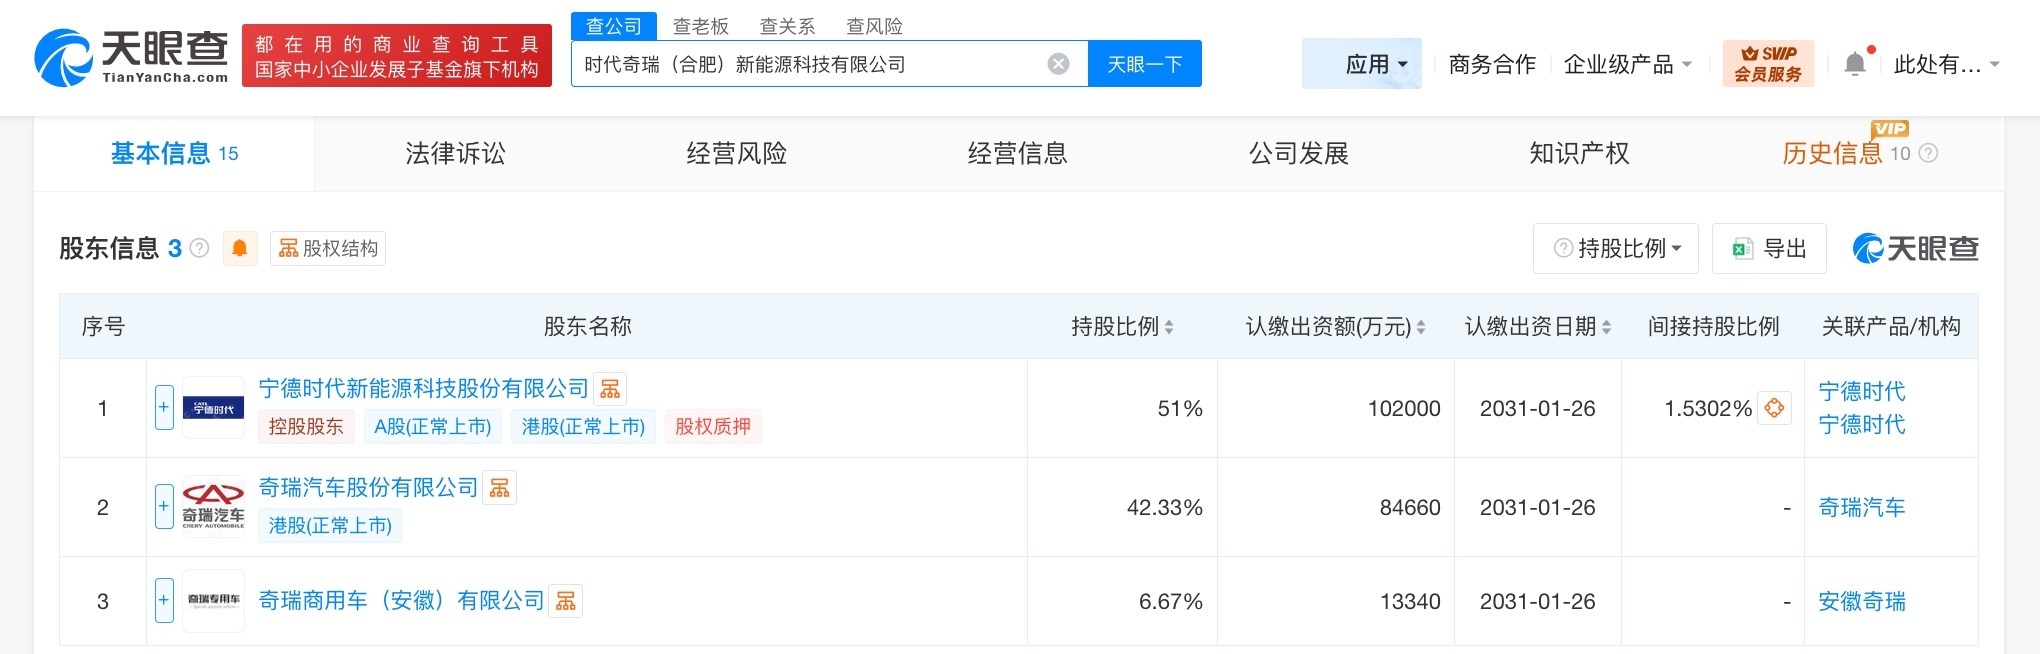Click the CATL 宁德时代 company logo thumbnail
This screenshot has height=654, width=2040.
[212, 408]
